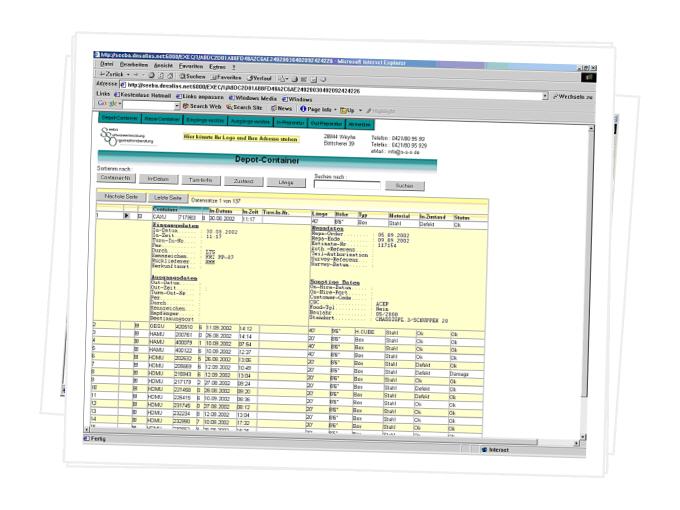The width and height of the screenshot is (680, 510).
Task: Expand the address bar URL dropdown
Action: (544, 95)
